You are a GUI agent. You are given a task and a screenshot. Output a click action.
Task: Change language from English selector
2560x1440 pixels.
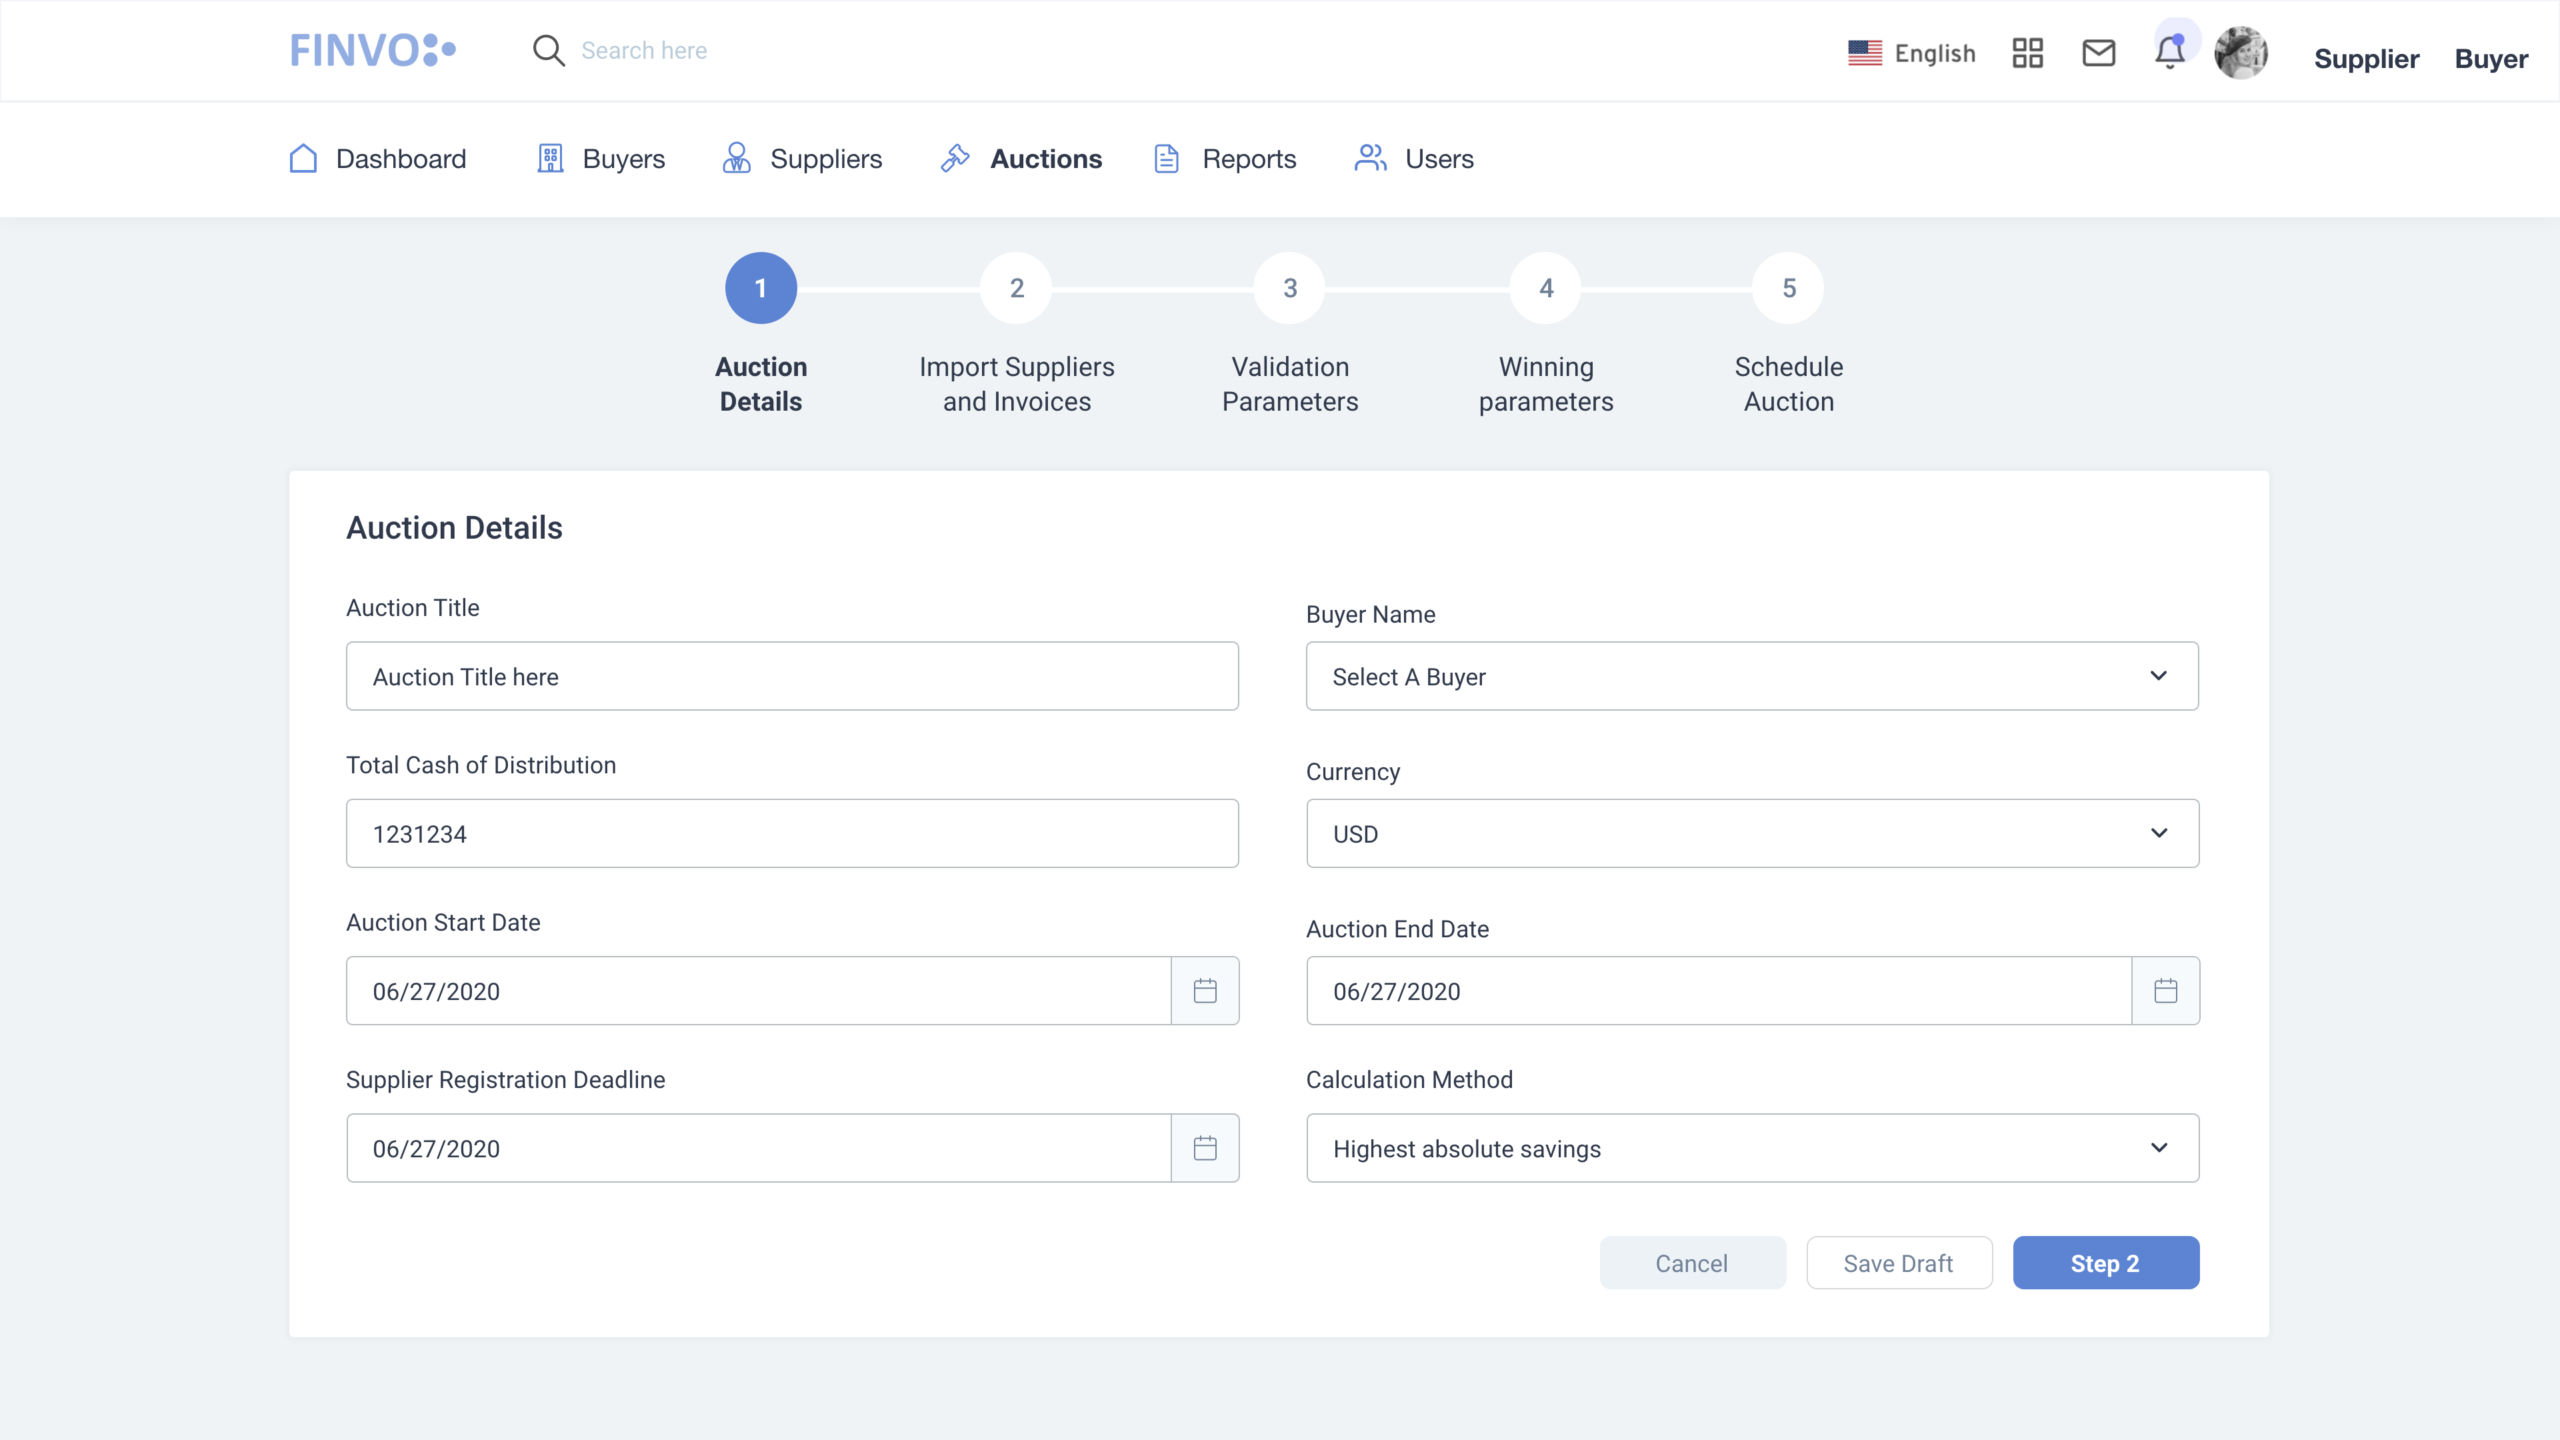tap(1911, 53)
